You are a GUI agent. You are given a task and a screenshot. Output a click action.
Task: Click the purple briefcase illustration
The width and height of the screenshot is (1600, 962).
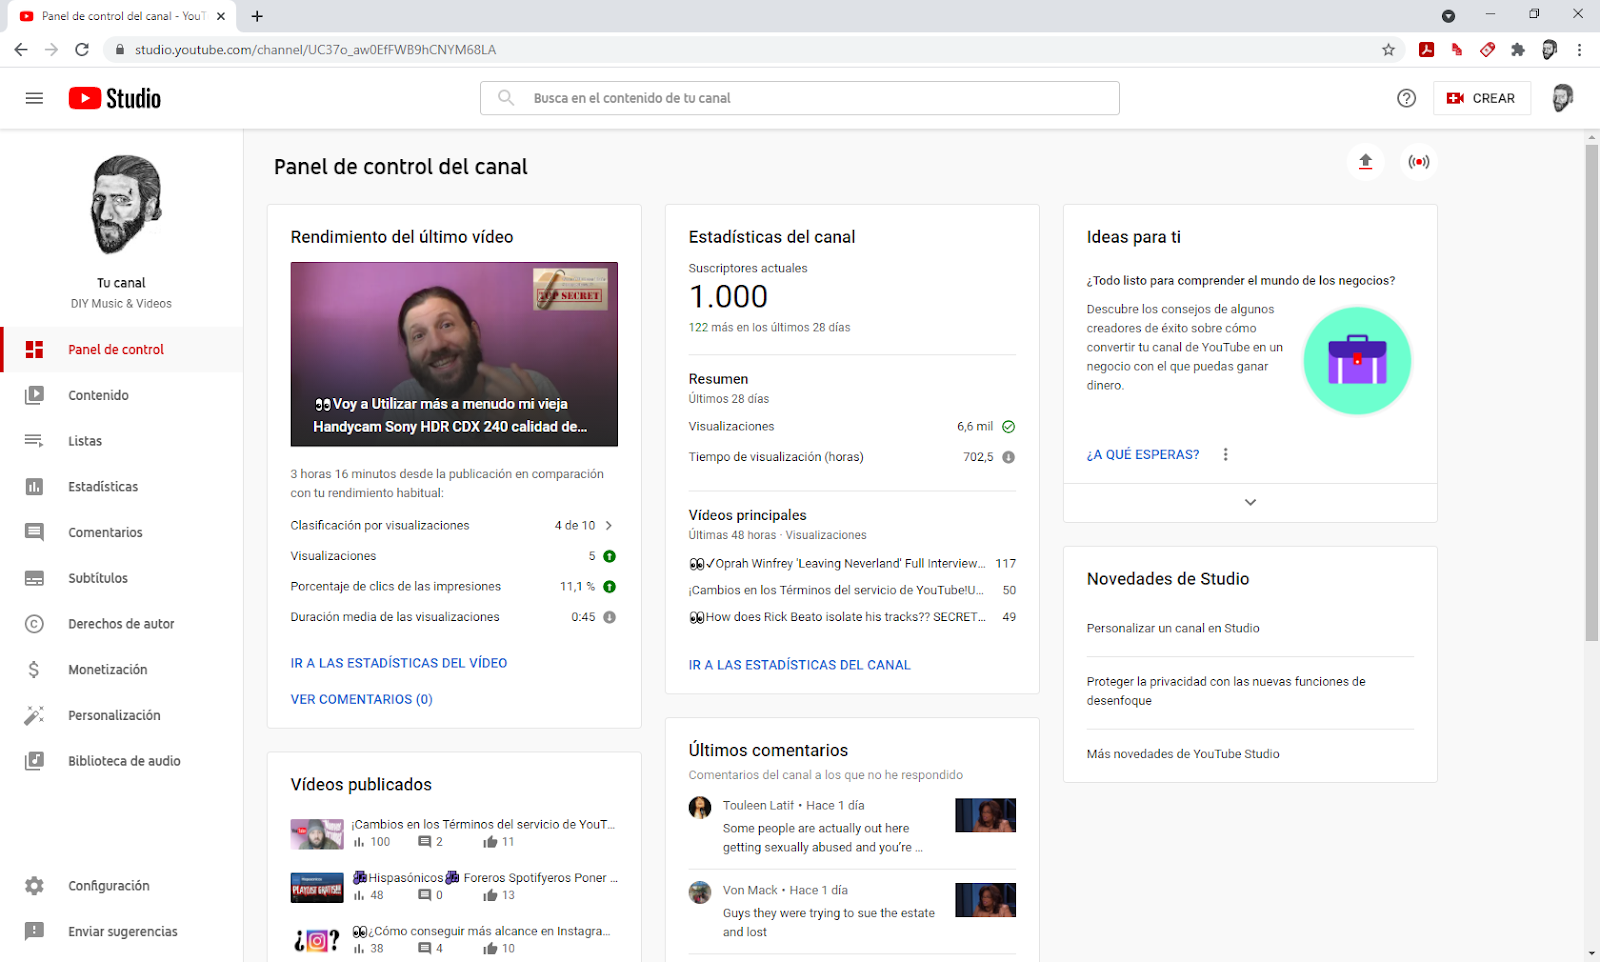pos(1357,360)
